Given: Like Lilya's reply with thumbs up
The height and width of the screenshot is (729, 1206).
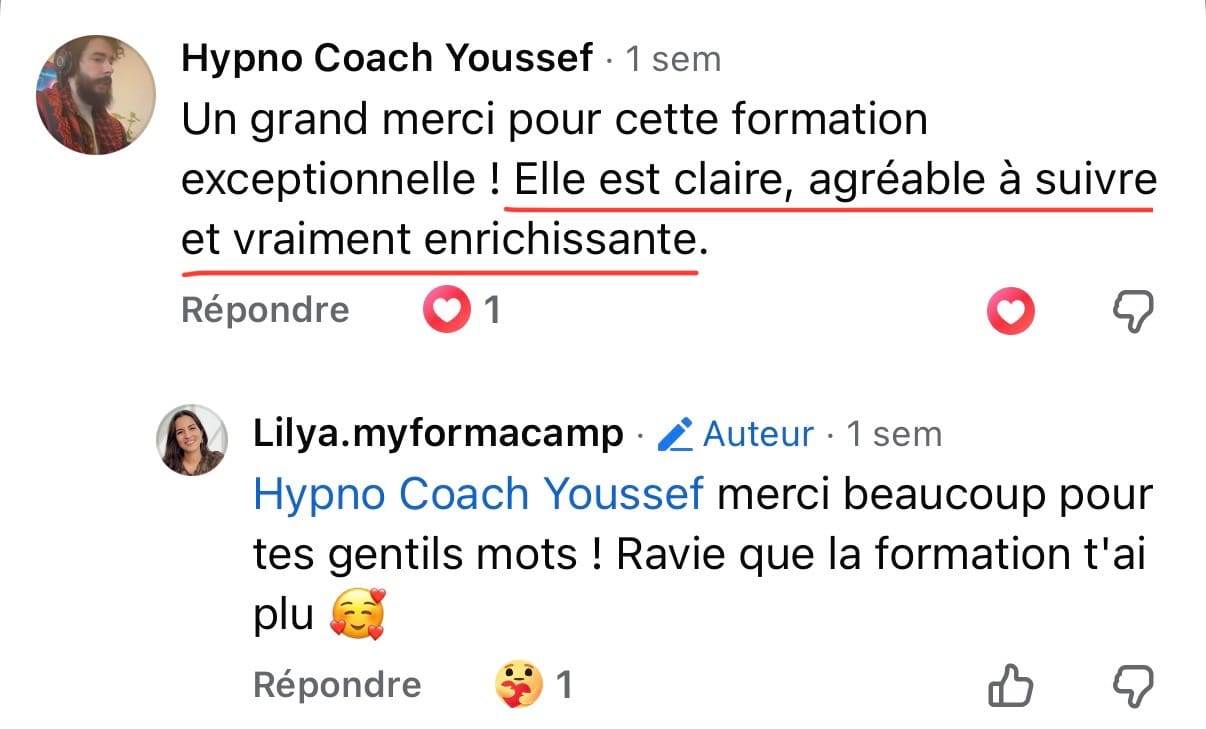Looking at the screenshot, I should click(x=1010, y=687).
